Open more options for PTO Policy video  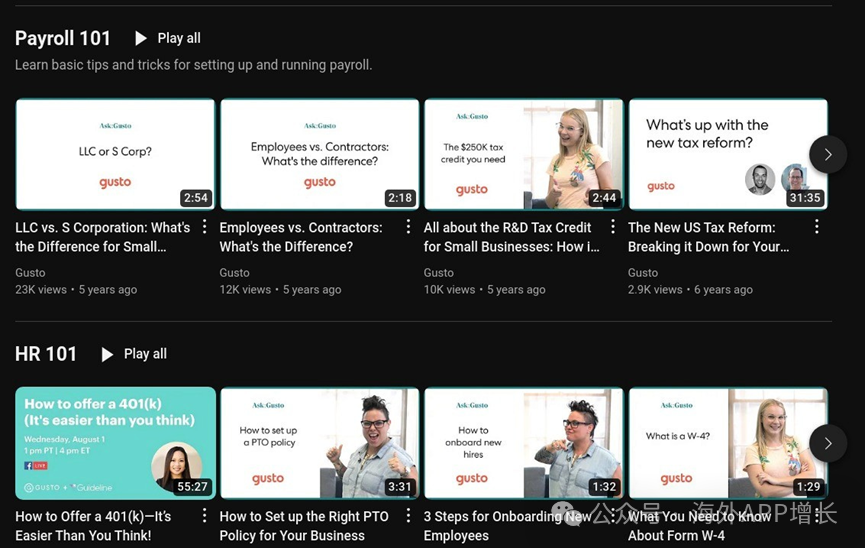[x=408, y=515]
